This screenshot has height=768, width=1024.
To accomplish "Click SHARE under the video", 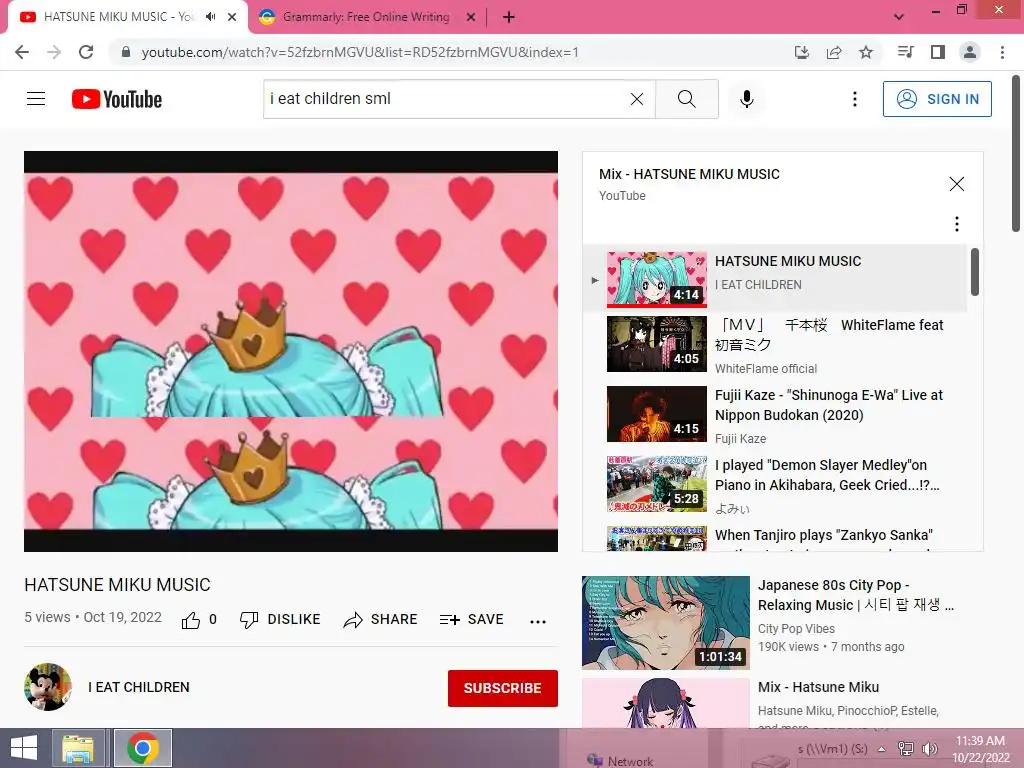I will (381, 620).
